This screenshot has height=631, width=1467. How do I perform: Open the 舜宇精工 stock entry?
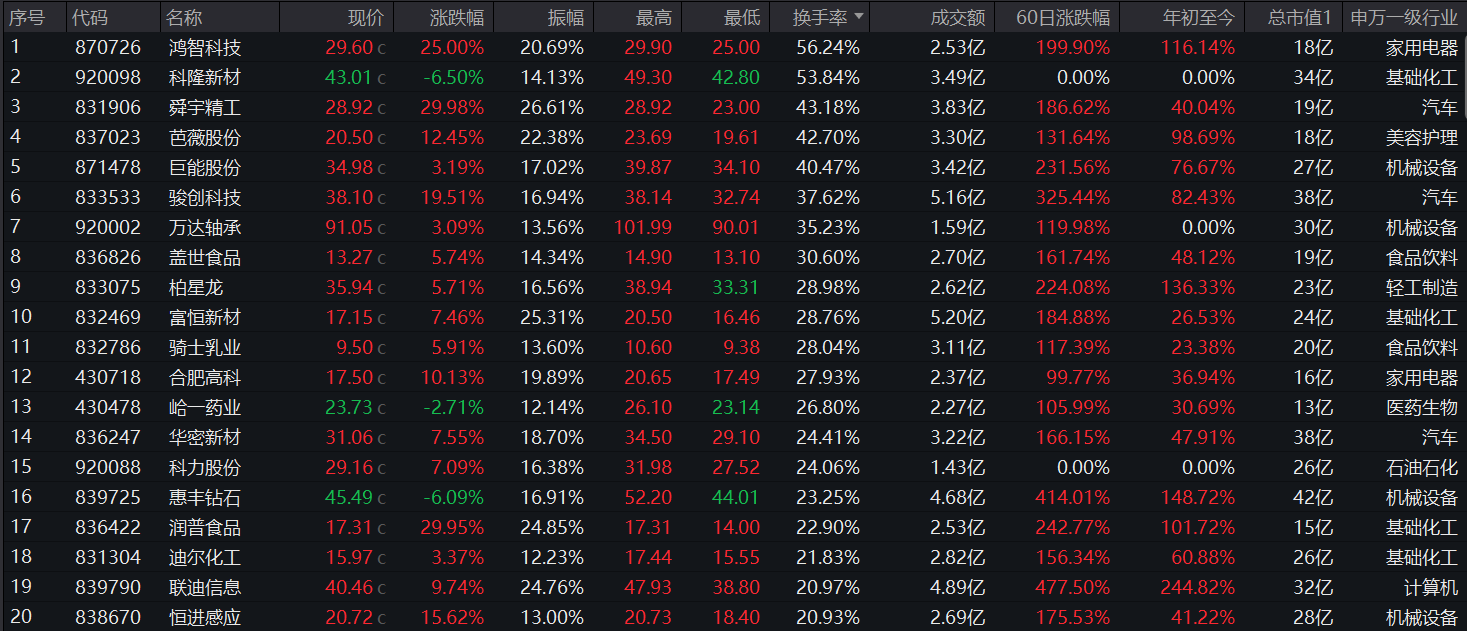click(x=205, y=107)
